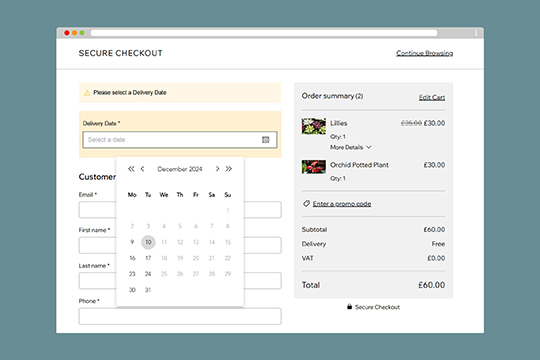Click the Orchid Potted Plant thumbnail
Image resolution: width=540 pixels, height=360 pixels.
pos(313,167)
